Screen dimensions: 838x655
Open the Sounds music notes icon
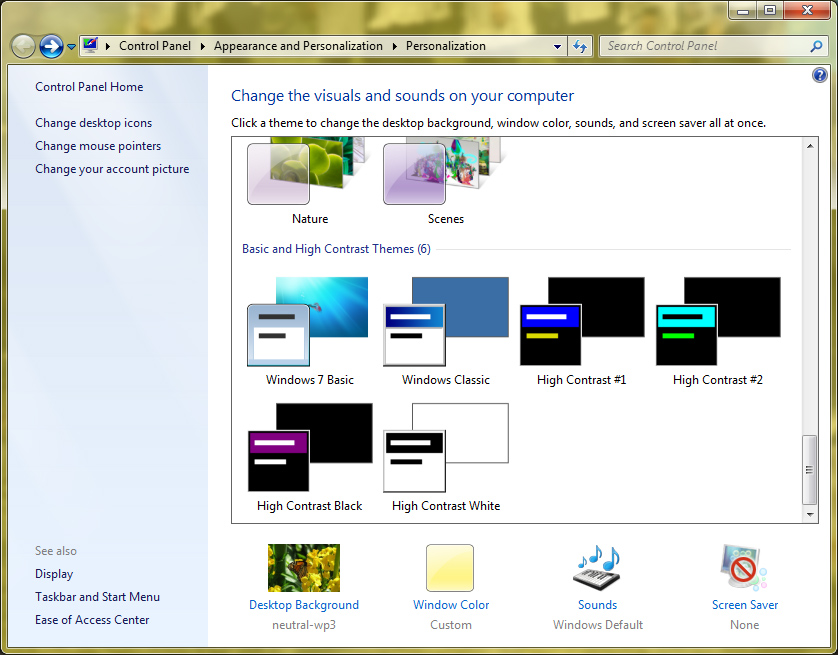click(598, 568)
